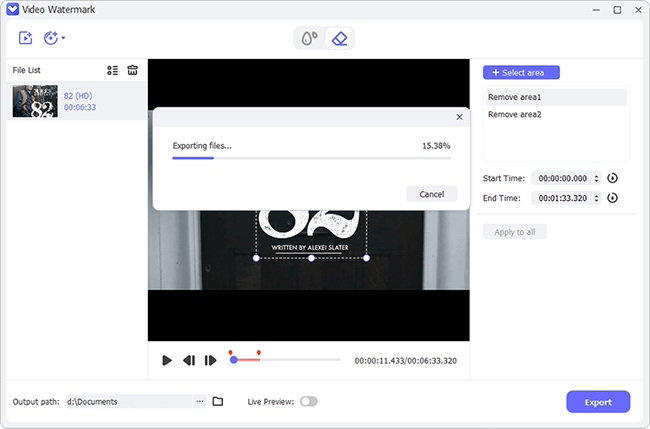Minimize the Video Watermark window
The height and width of the screenshot is (429, 650).
(x=596, y=10)
